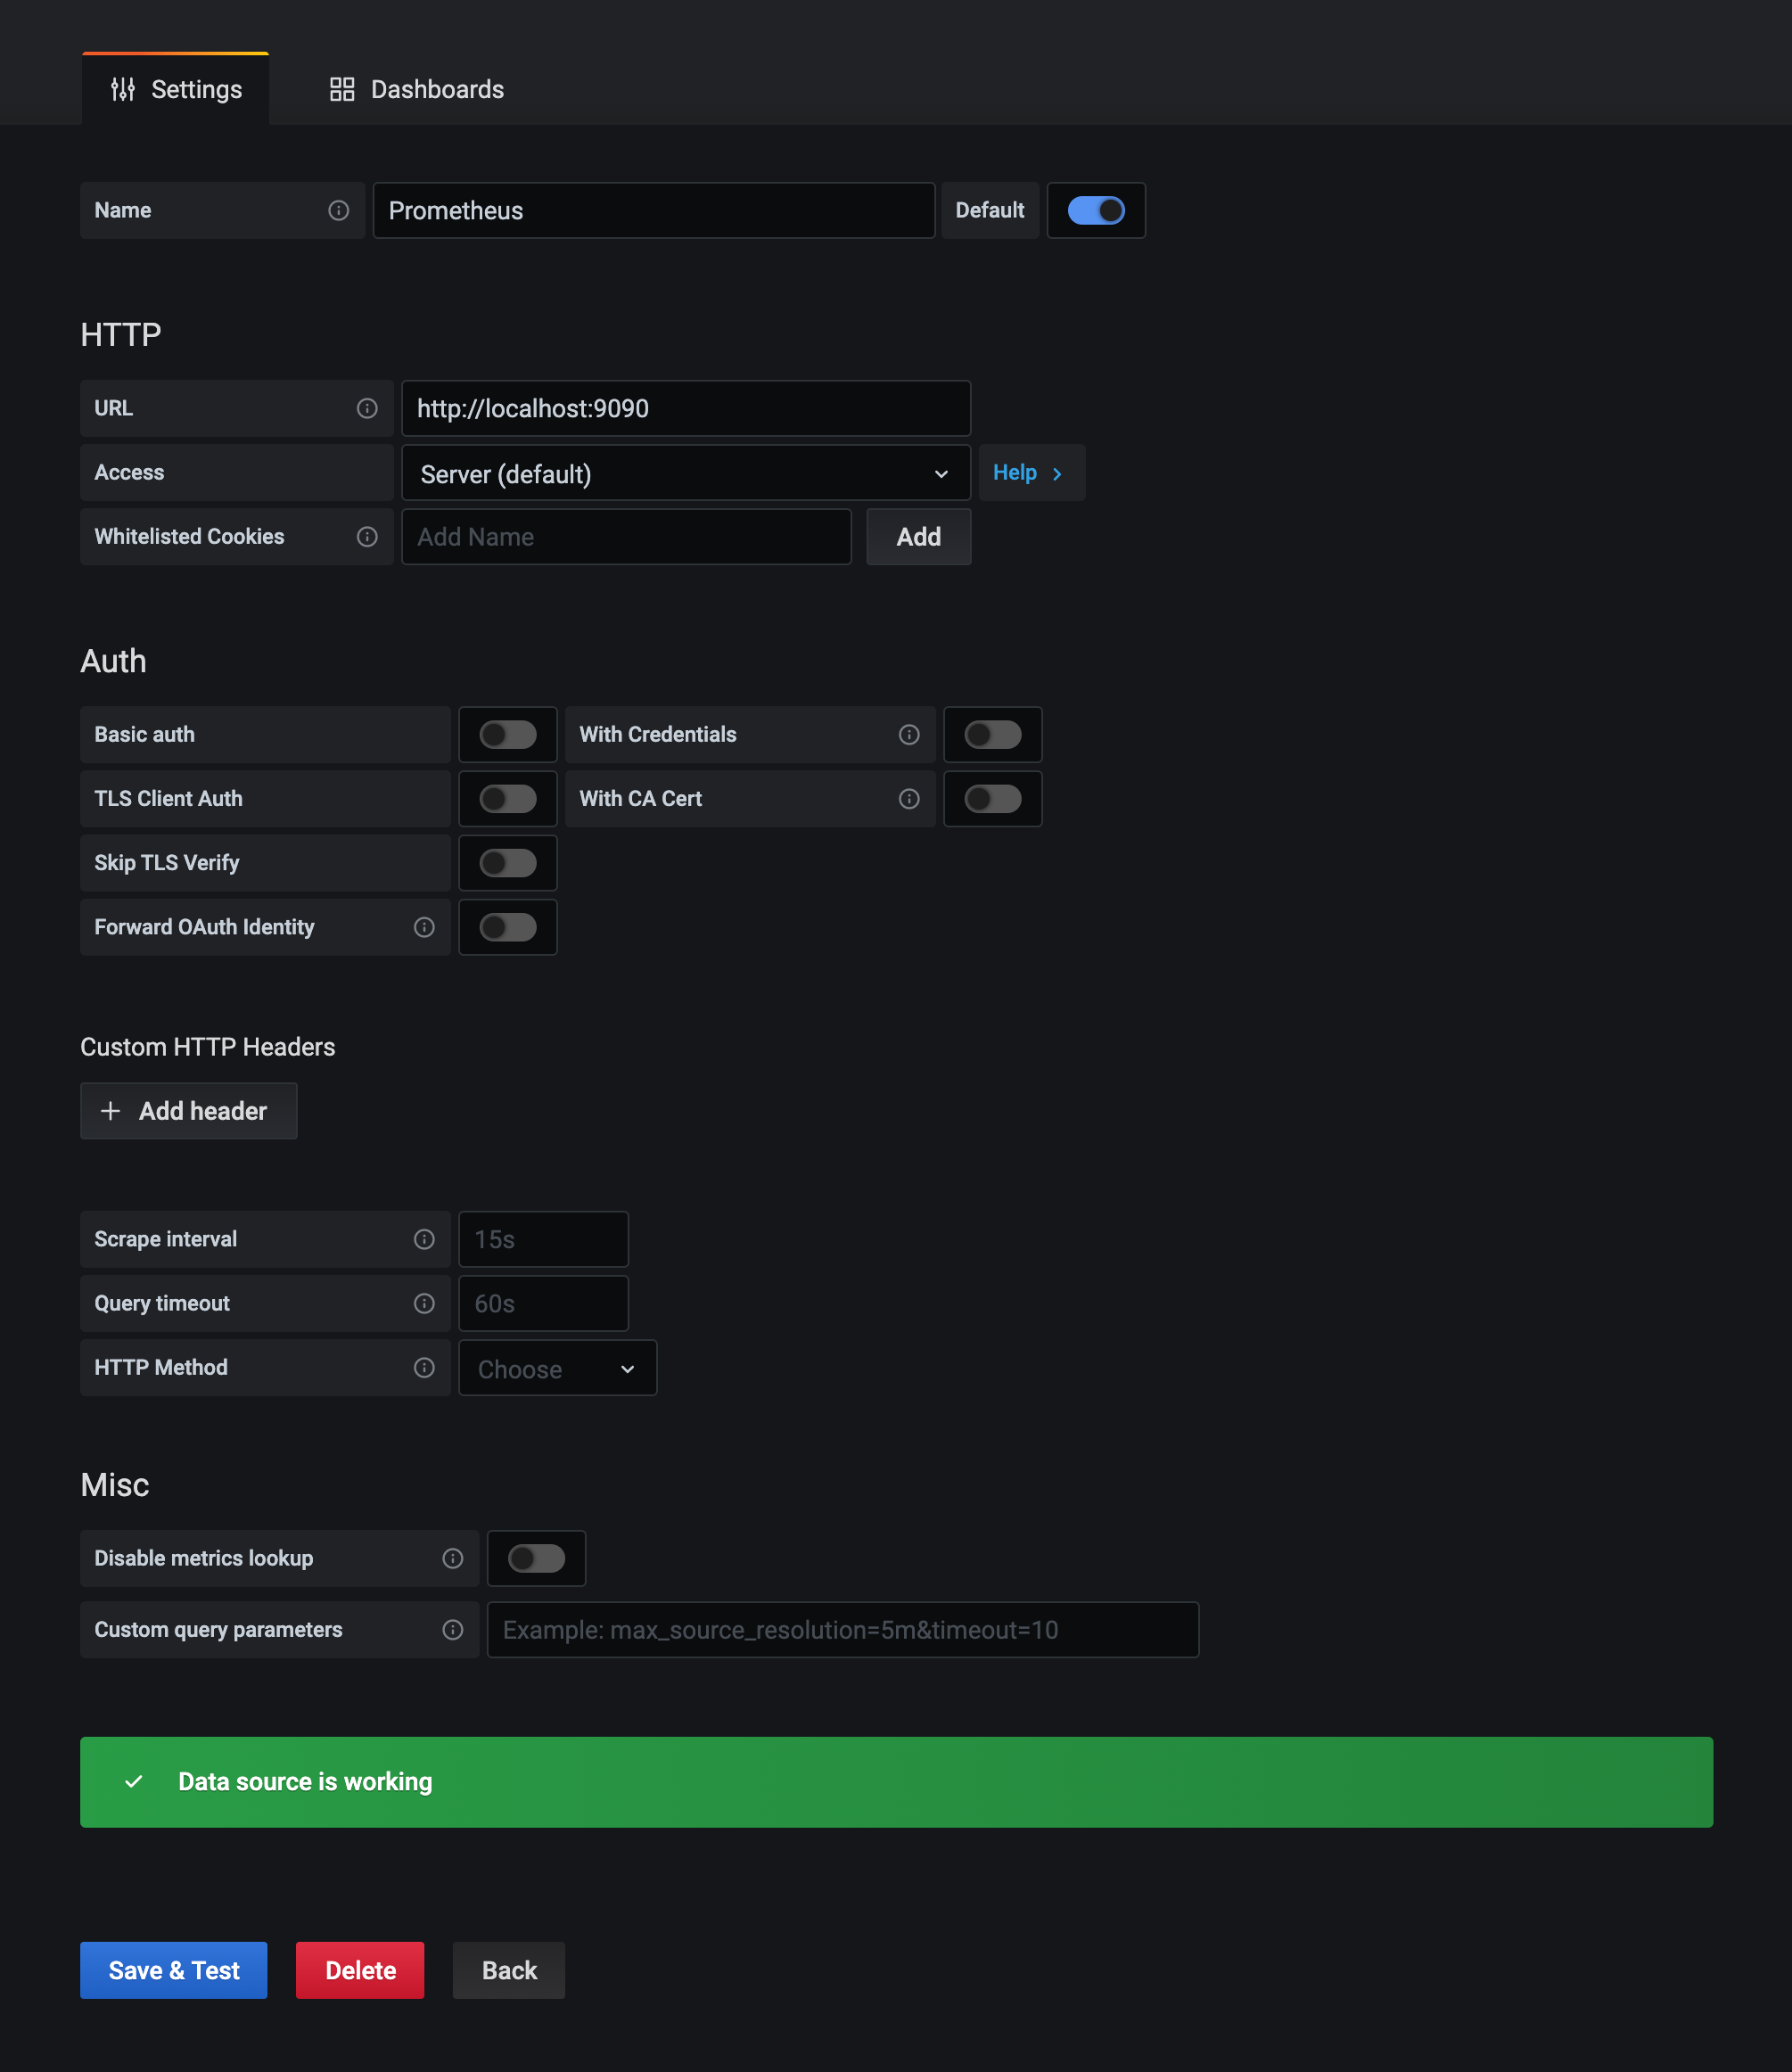Open the Access dropdown showing Server (default)
The image size is (1792, 2072).
click(x=685, y=473)
